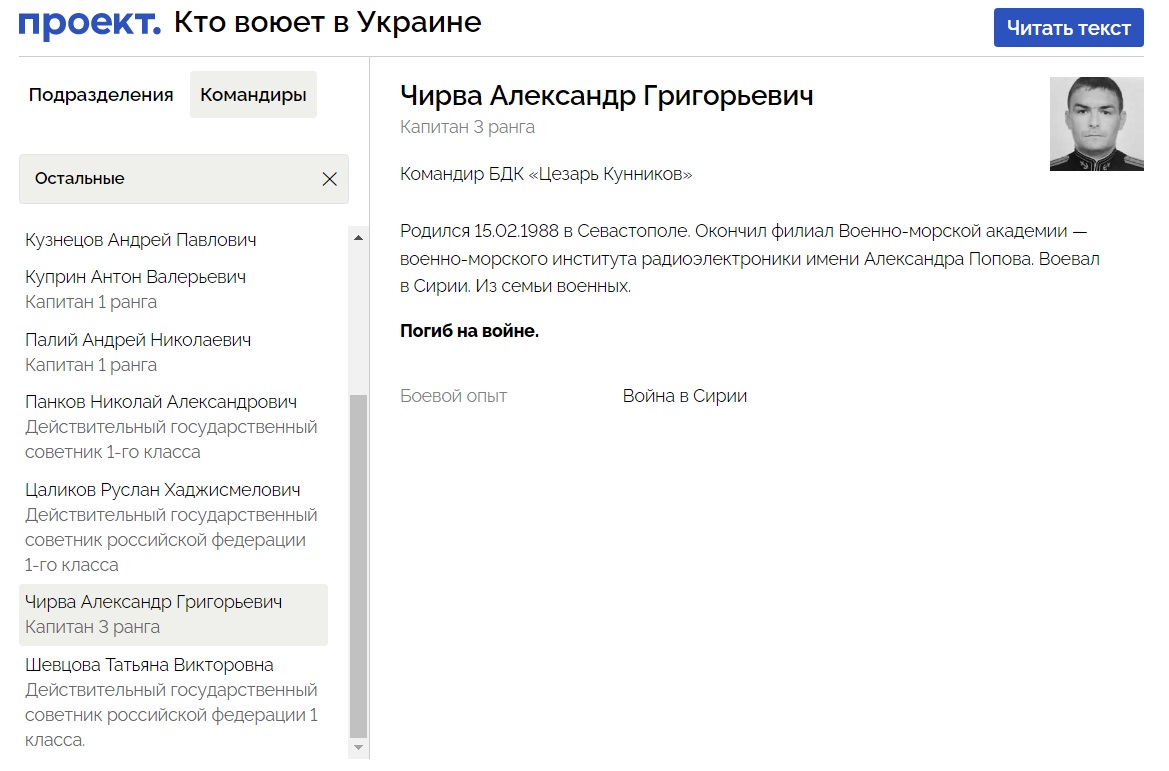This screenshot has width=1169, height=771.
Task: Click the Война в Сирии combat experience text
Action: 684,395
